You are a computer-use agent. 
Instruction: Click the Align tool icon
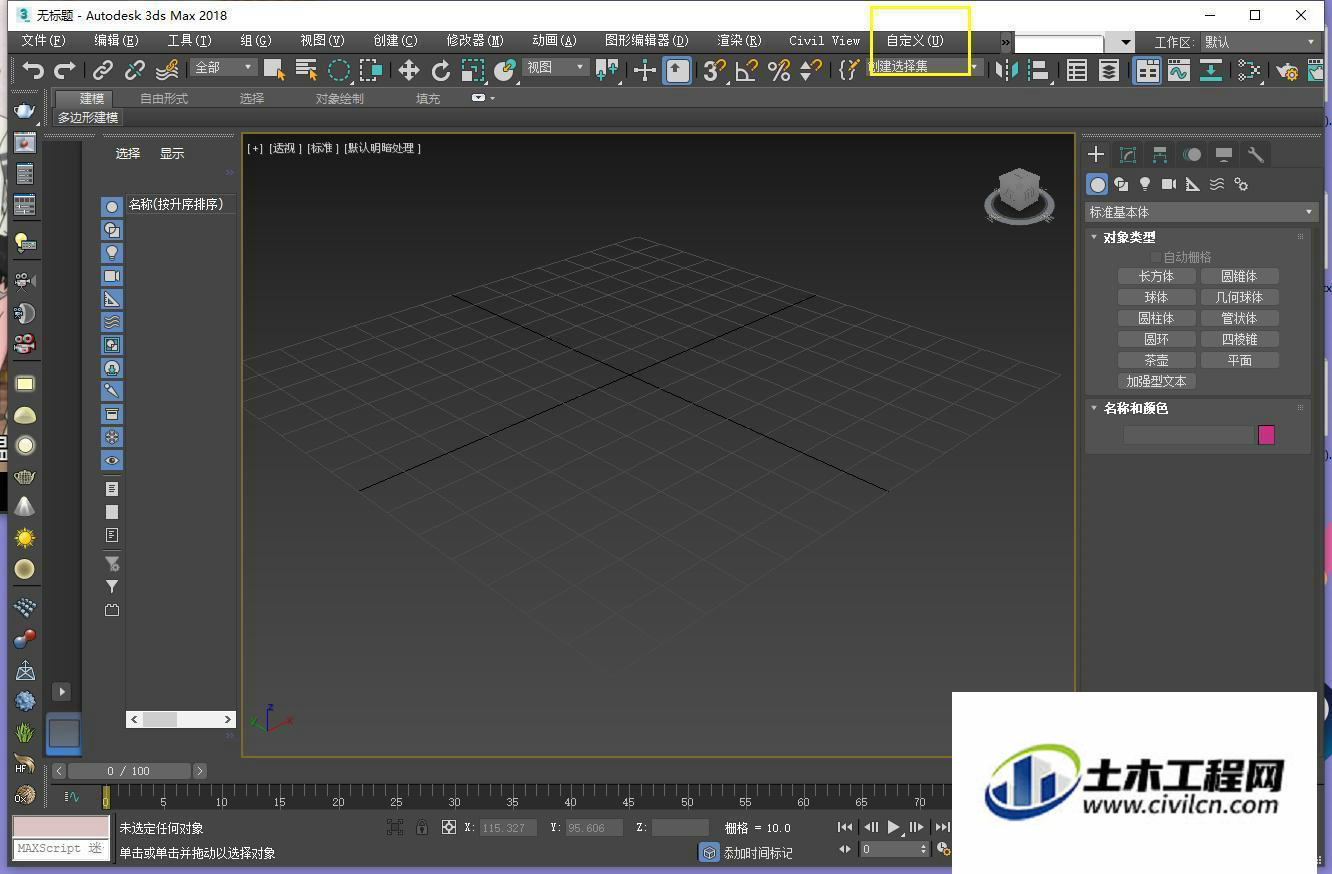1040,70
